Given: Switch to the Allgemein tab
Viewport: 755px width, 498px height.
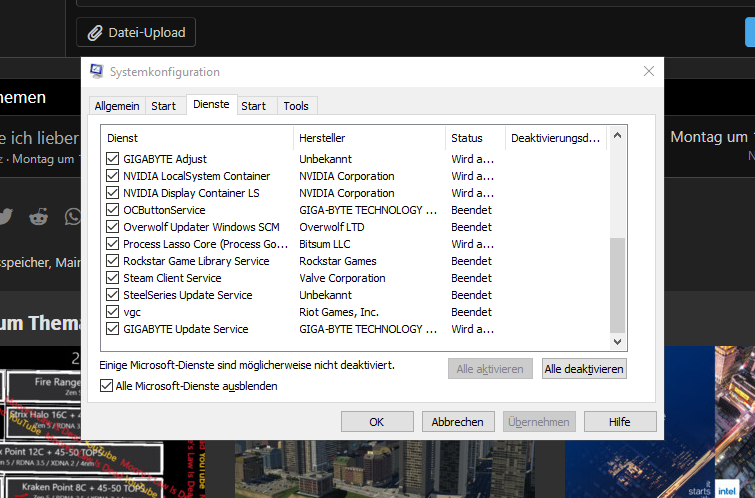Looking at the screenshot, I should point(117,106).
